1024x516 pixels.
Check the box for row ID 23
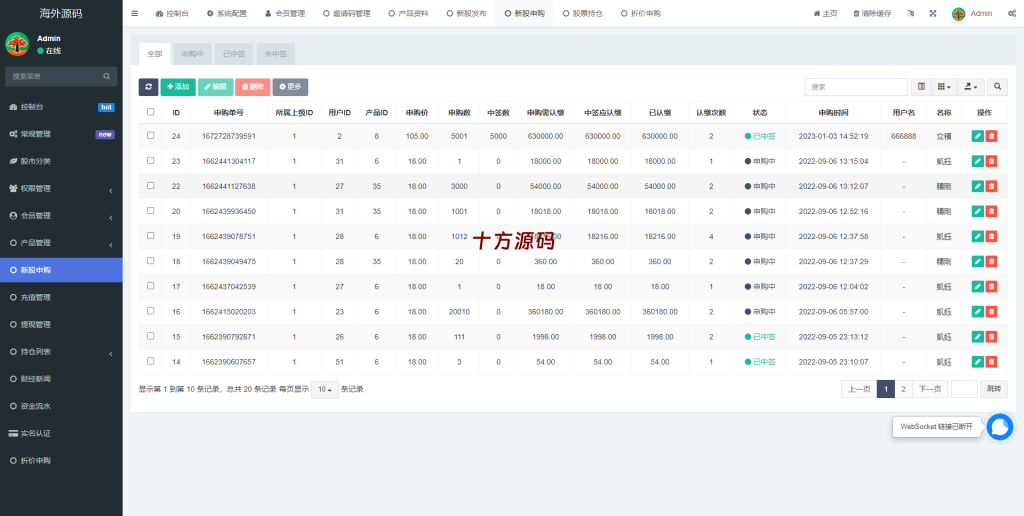tap(151, 160)
